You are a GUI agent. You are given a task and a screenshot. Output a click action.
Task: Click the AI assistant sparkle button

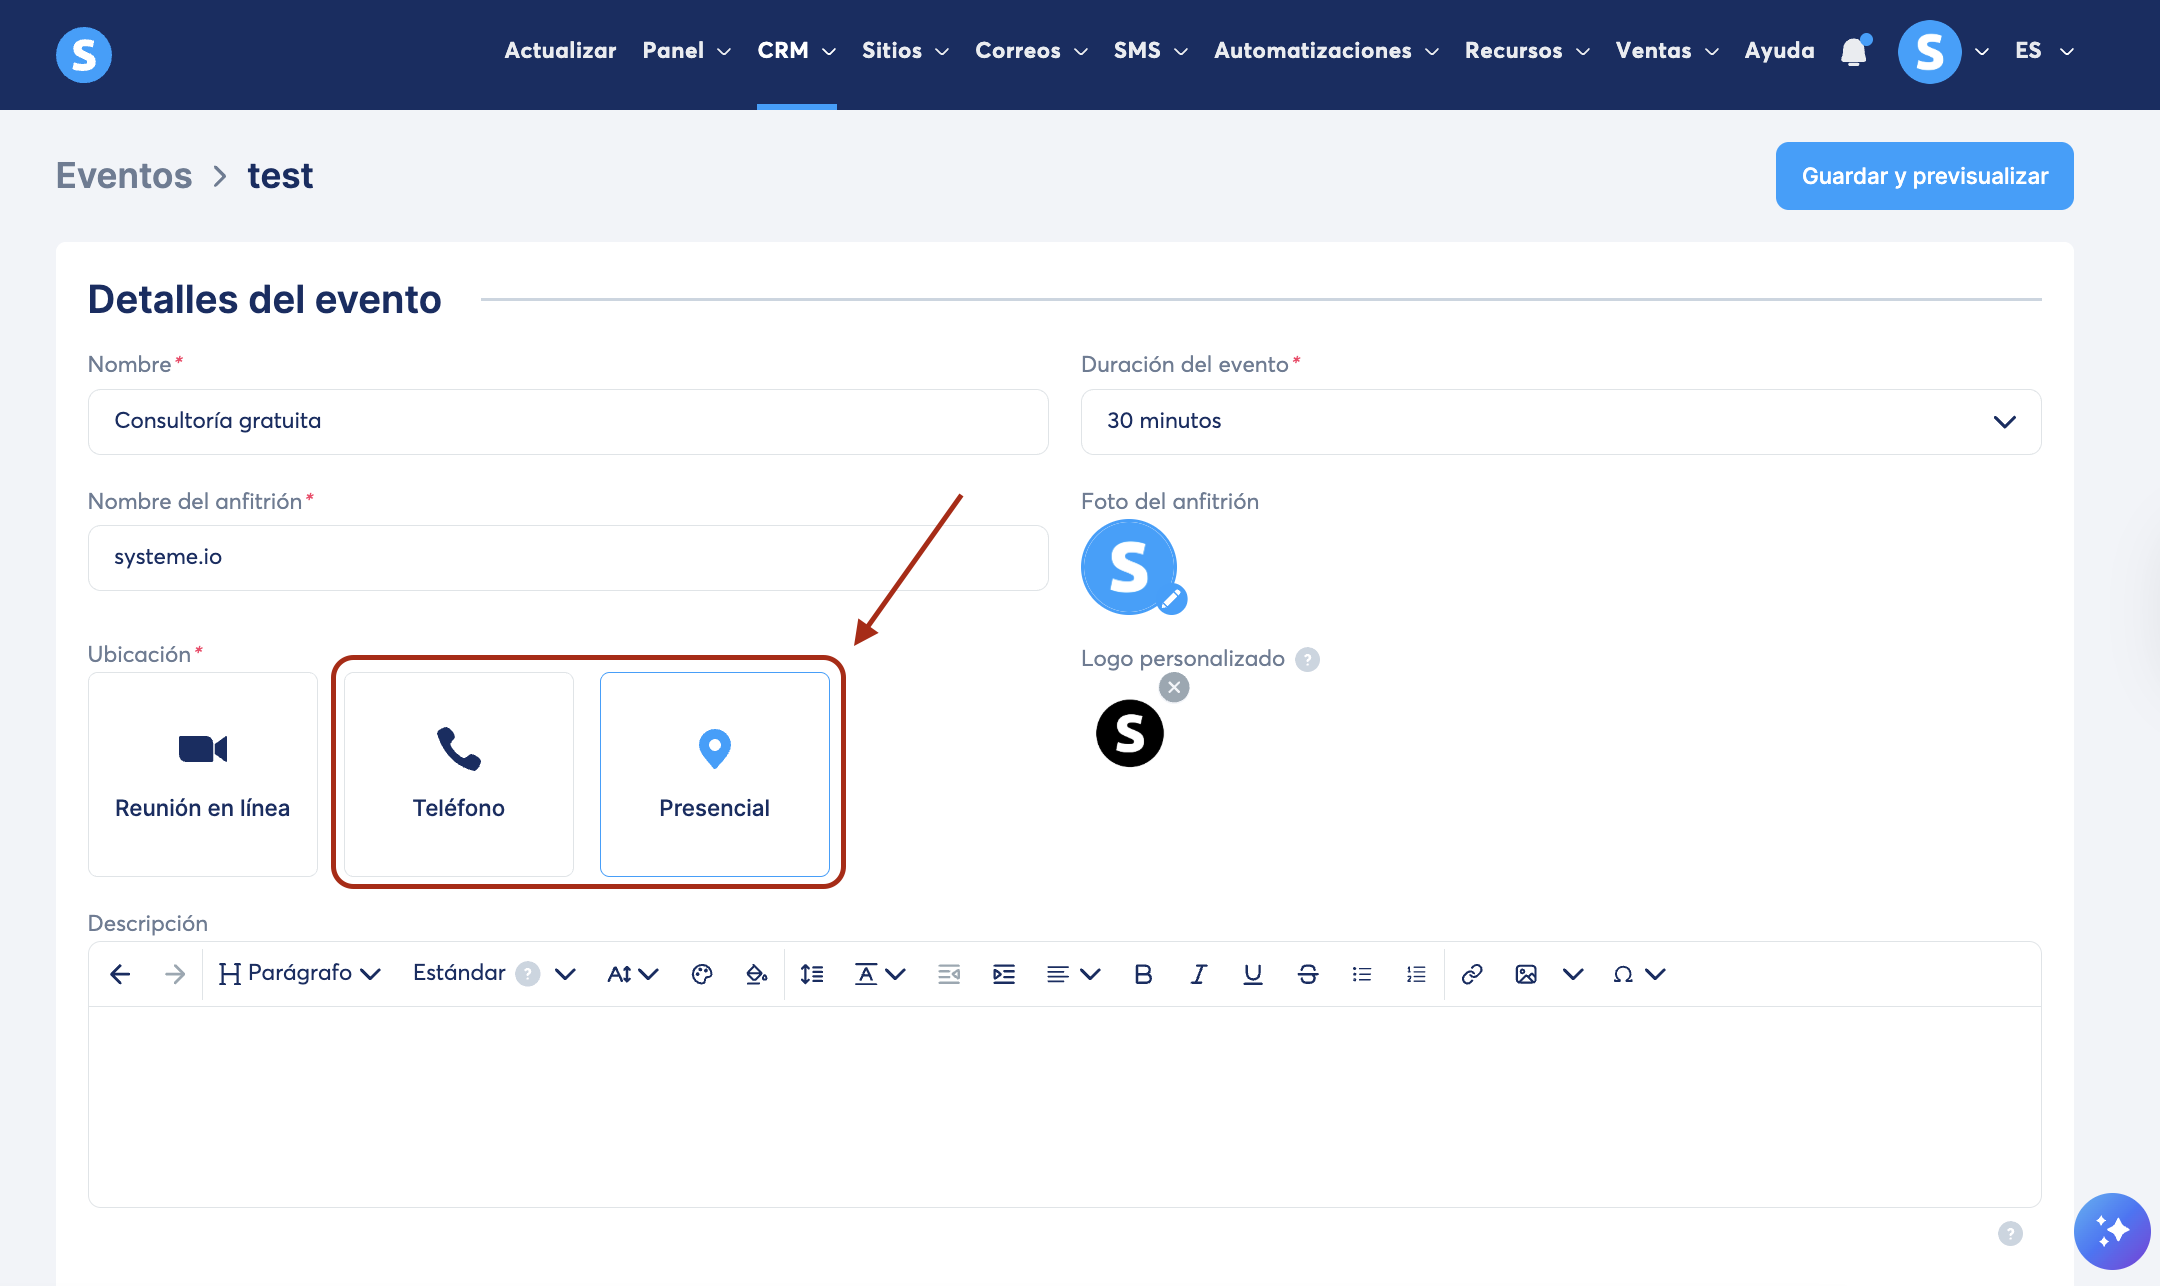(2111, 1231)
